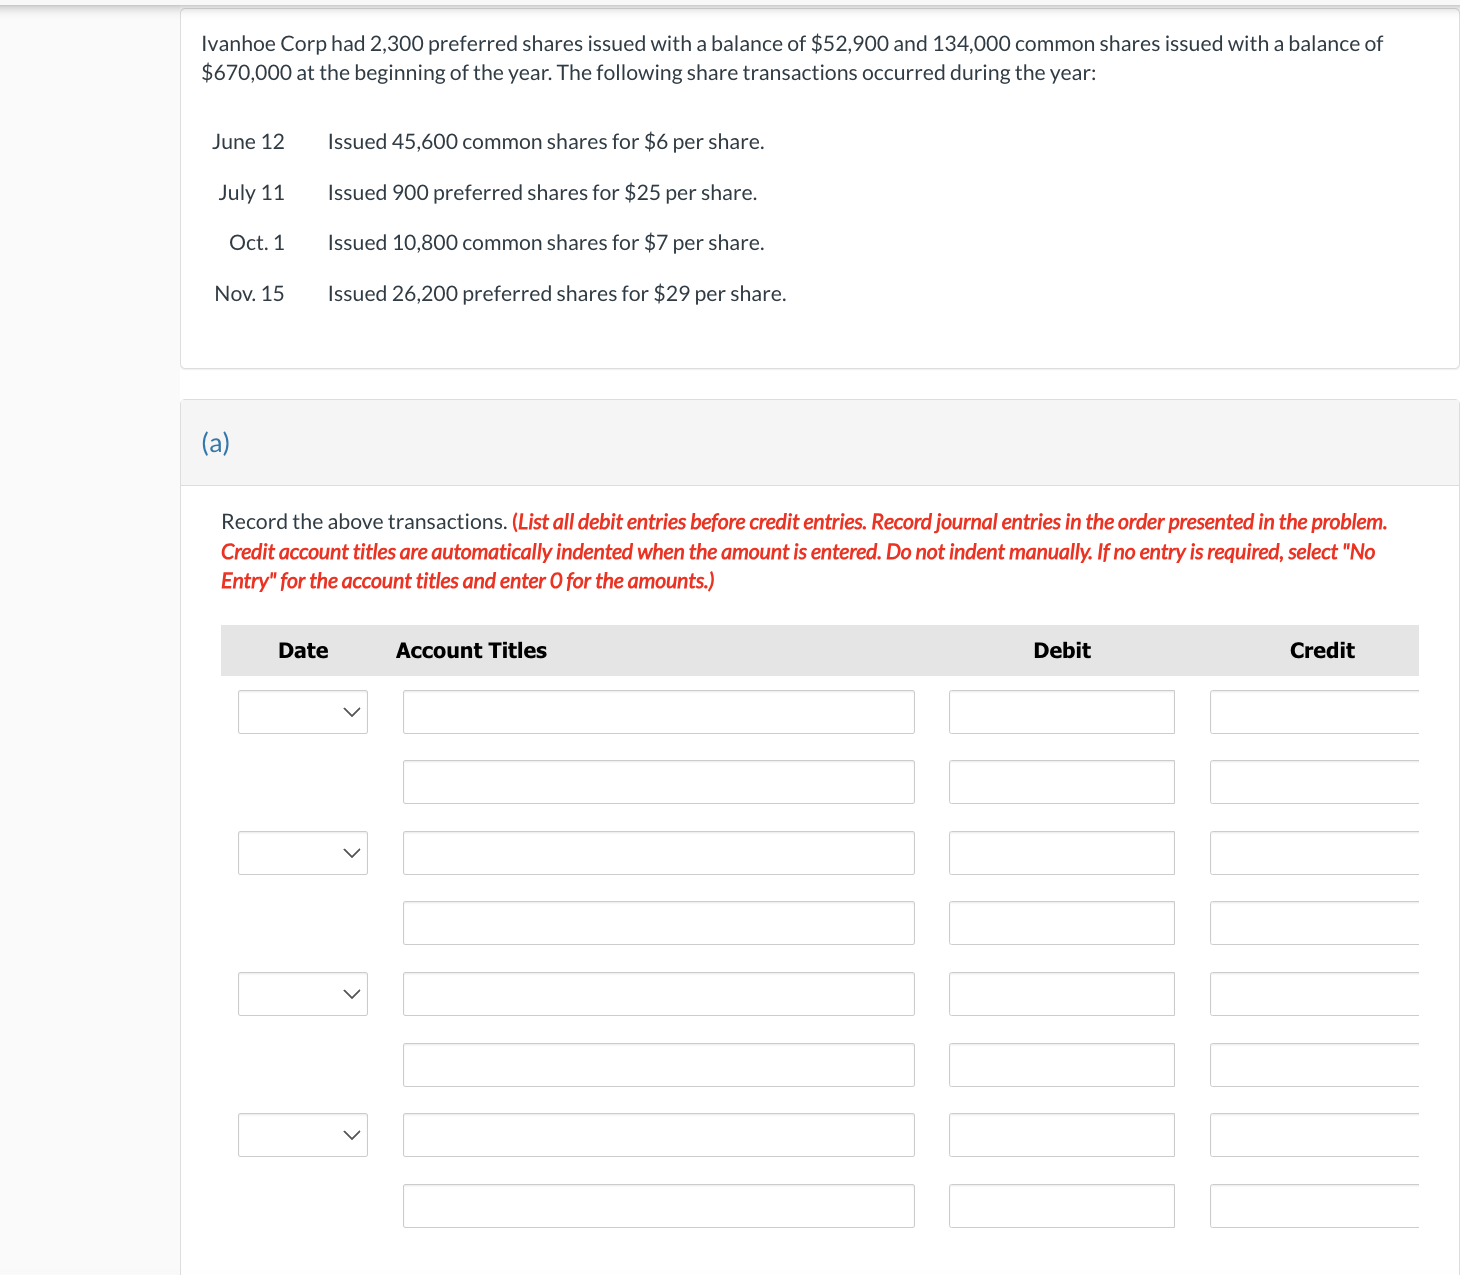Click the 'July 11' transaction date text
The height and width of the screenshot is (1275, 1460).
(x=251, y=192)
